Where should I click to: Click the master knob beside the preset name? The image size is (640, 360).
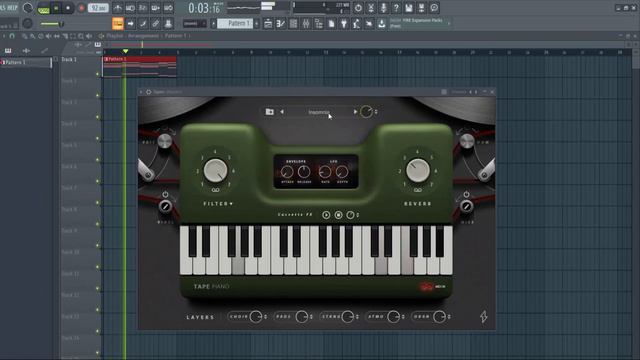click(x=366, y=111)
